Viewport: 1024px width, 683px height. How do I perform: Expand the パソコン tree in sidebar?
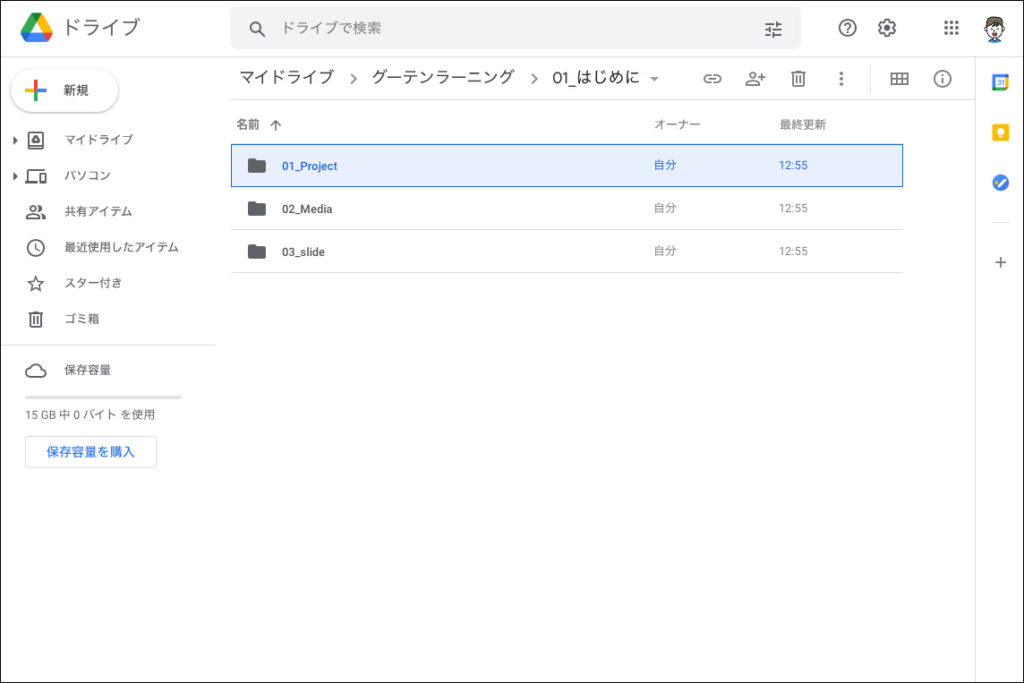tap(15, 176)
